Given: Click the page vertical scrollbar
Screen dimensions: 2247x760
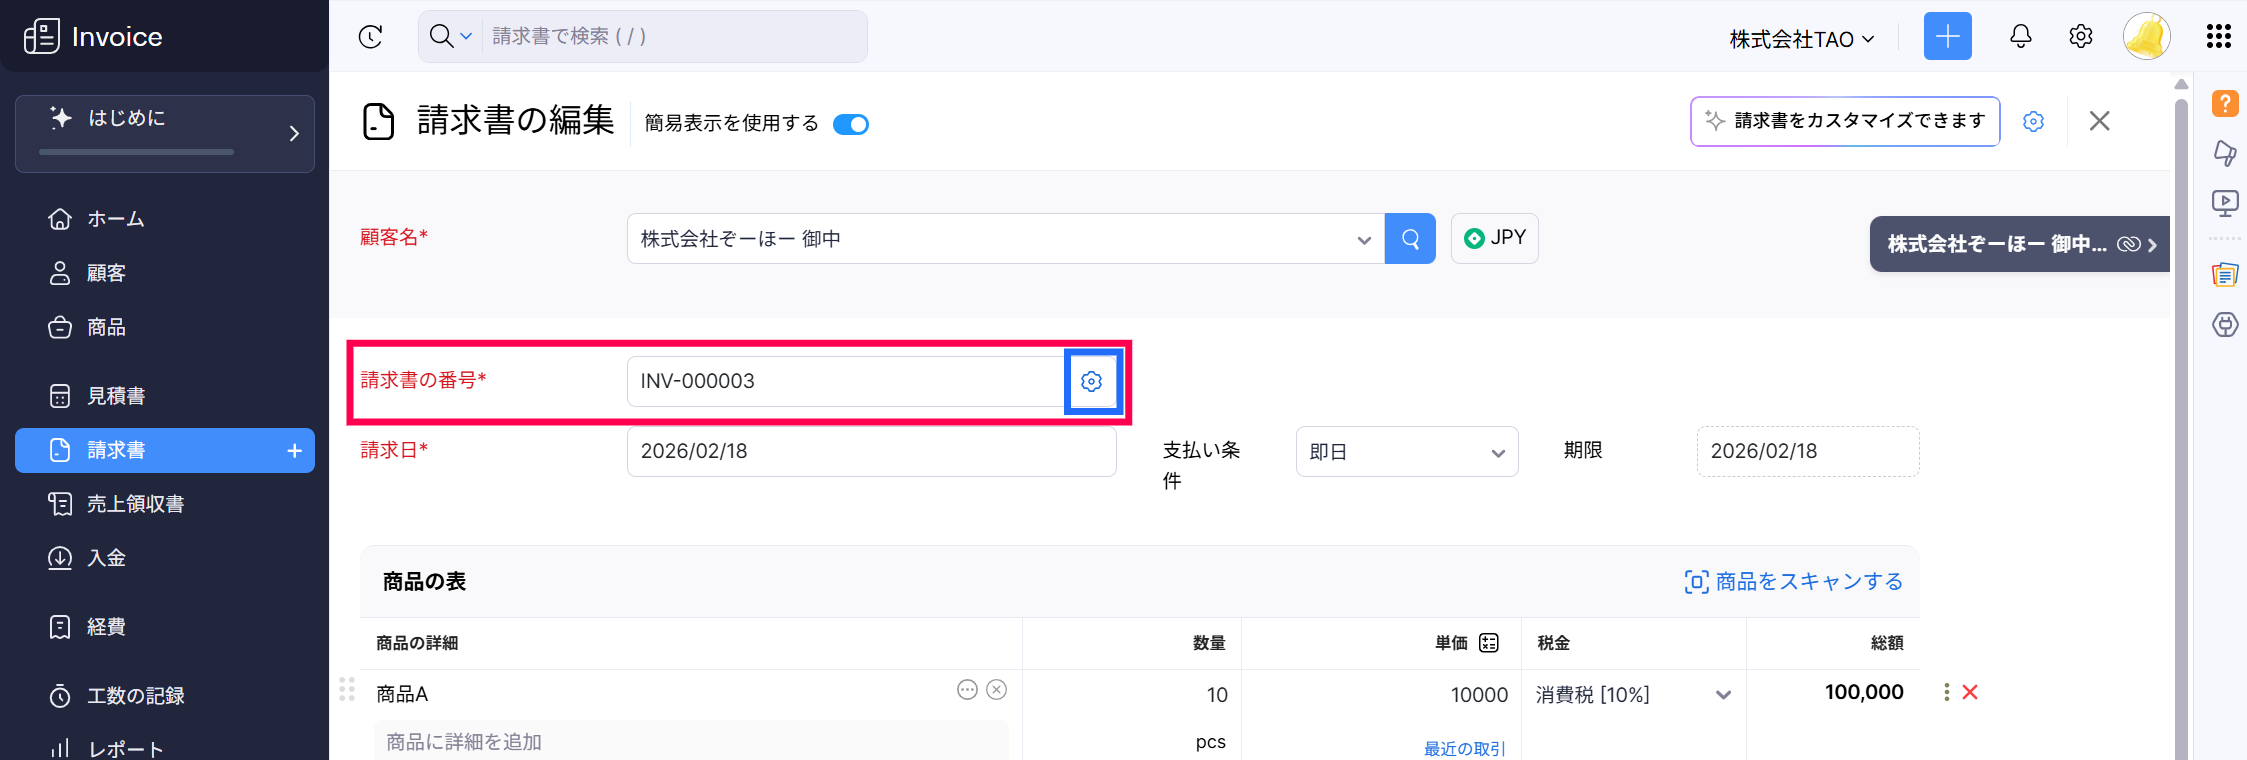Looking at the screenshot, I should point(2181,400).
